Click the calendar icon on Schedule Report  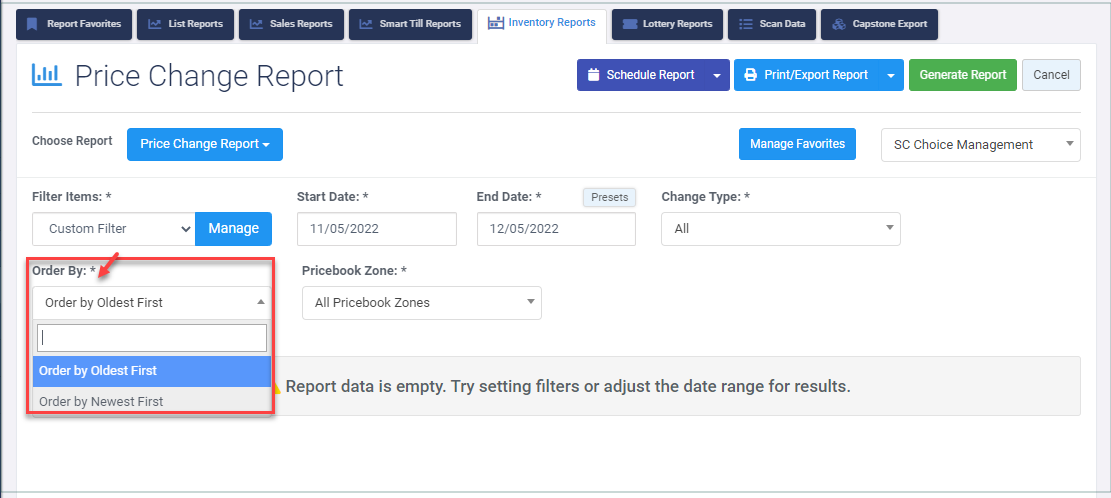tap(594, 75)
